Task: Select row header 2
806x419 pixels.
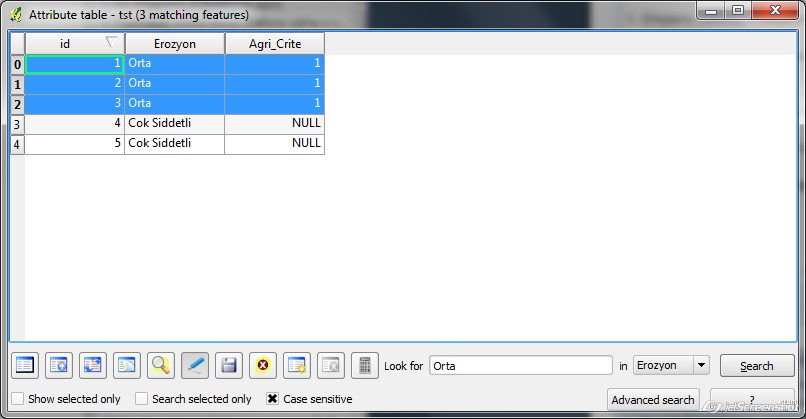Action: tap(17, 104)
